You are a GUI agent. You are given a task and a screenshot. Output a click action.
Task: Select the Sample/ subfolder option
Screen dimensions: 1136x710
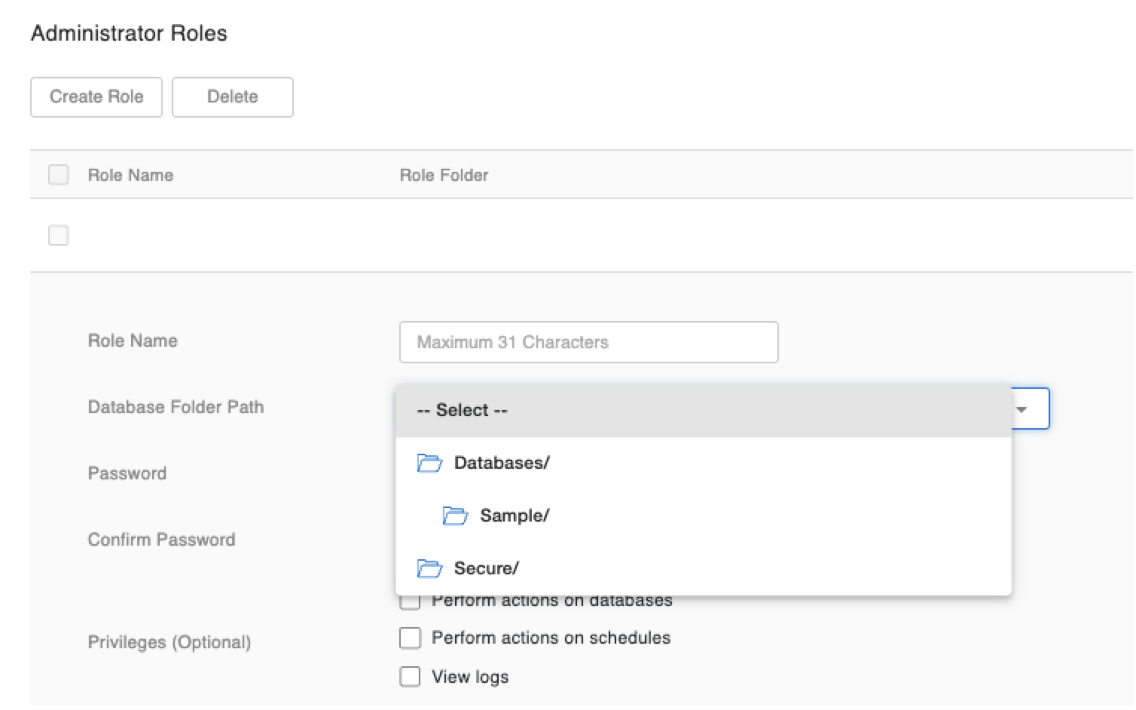click(703, 516)
